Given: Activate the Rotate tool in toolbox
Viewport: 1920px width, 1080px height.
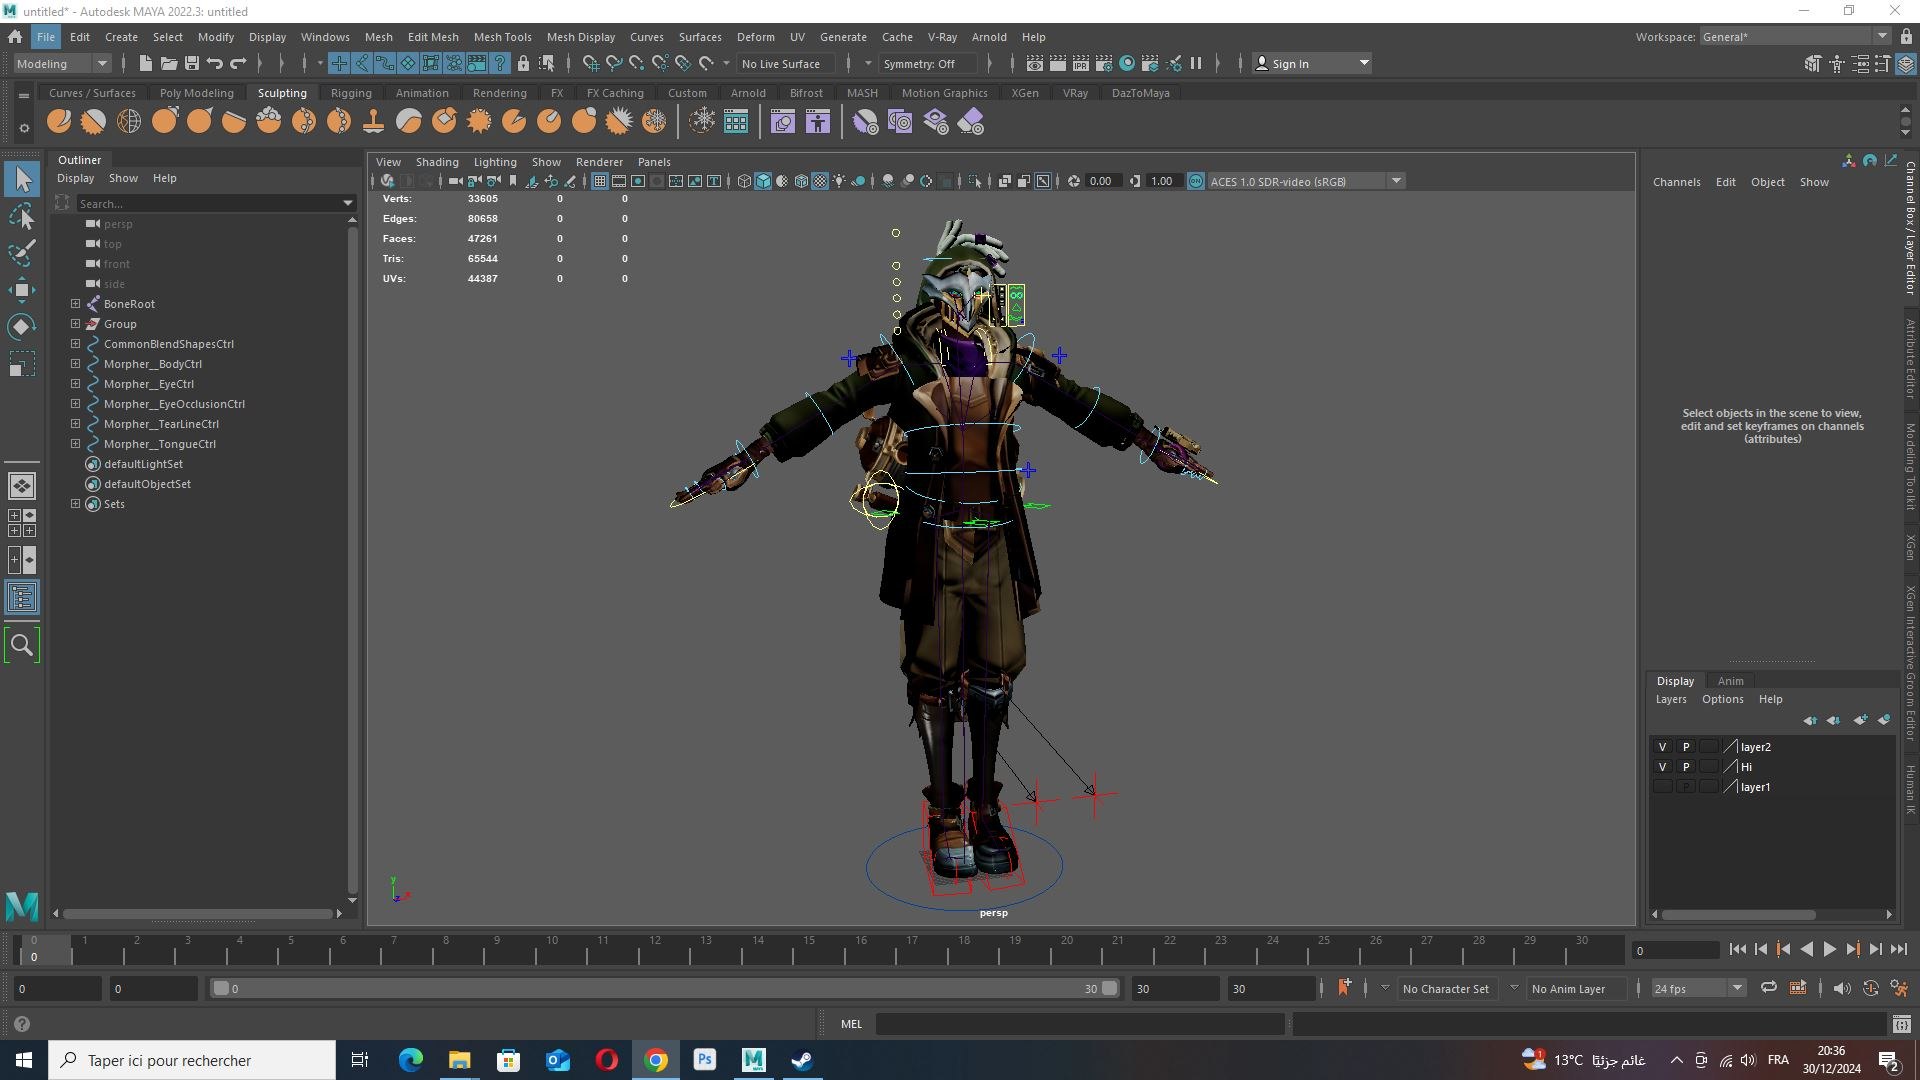Looking at the screenshot, I should point(22,327).
